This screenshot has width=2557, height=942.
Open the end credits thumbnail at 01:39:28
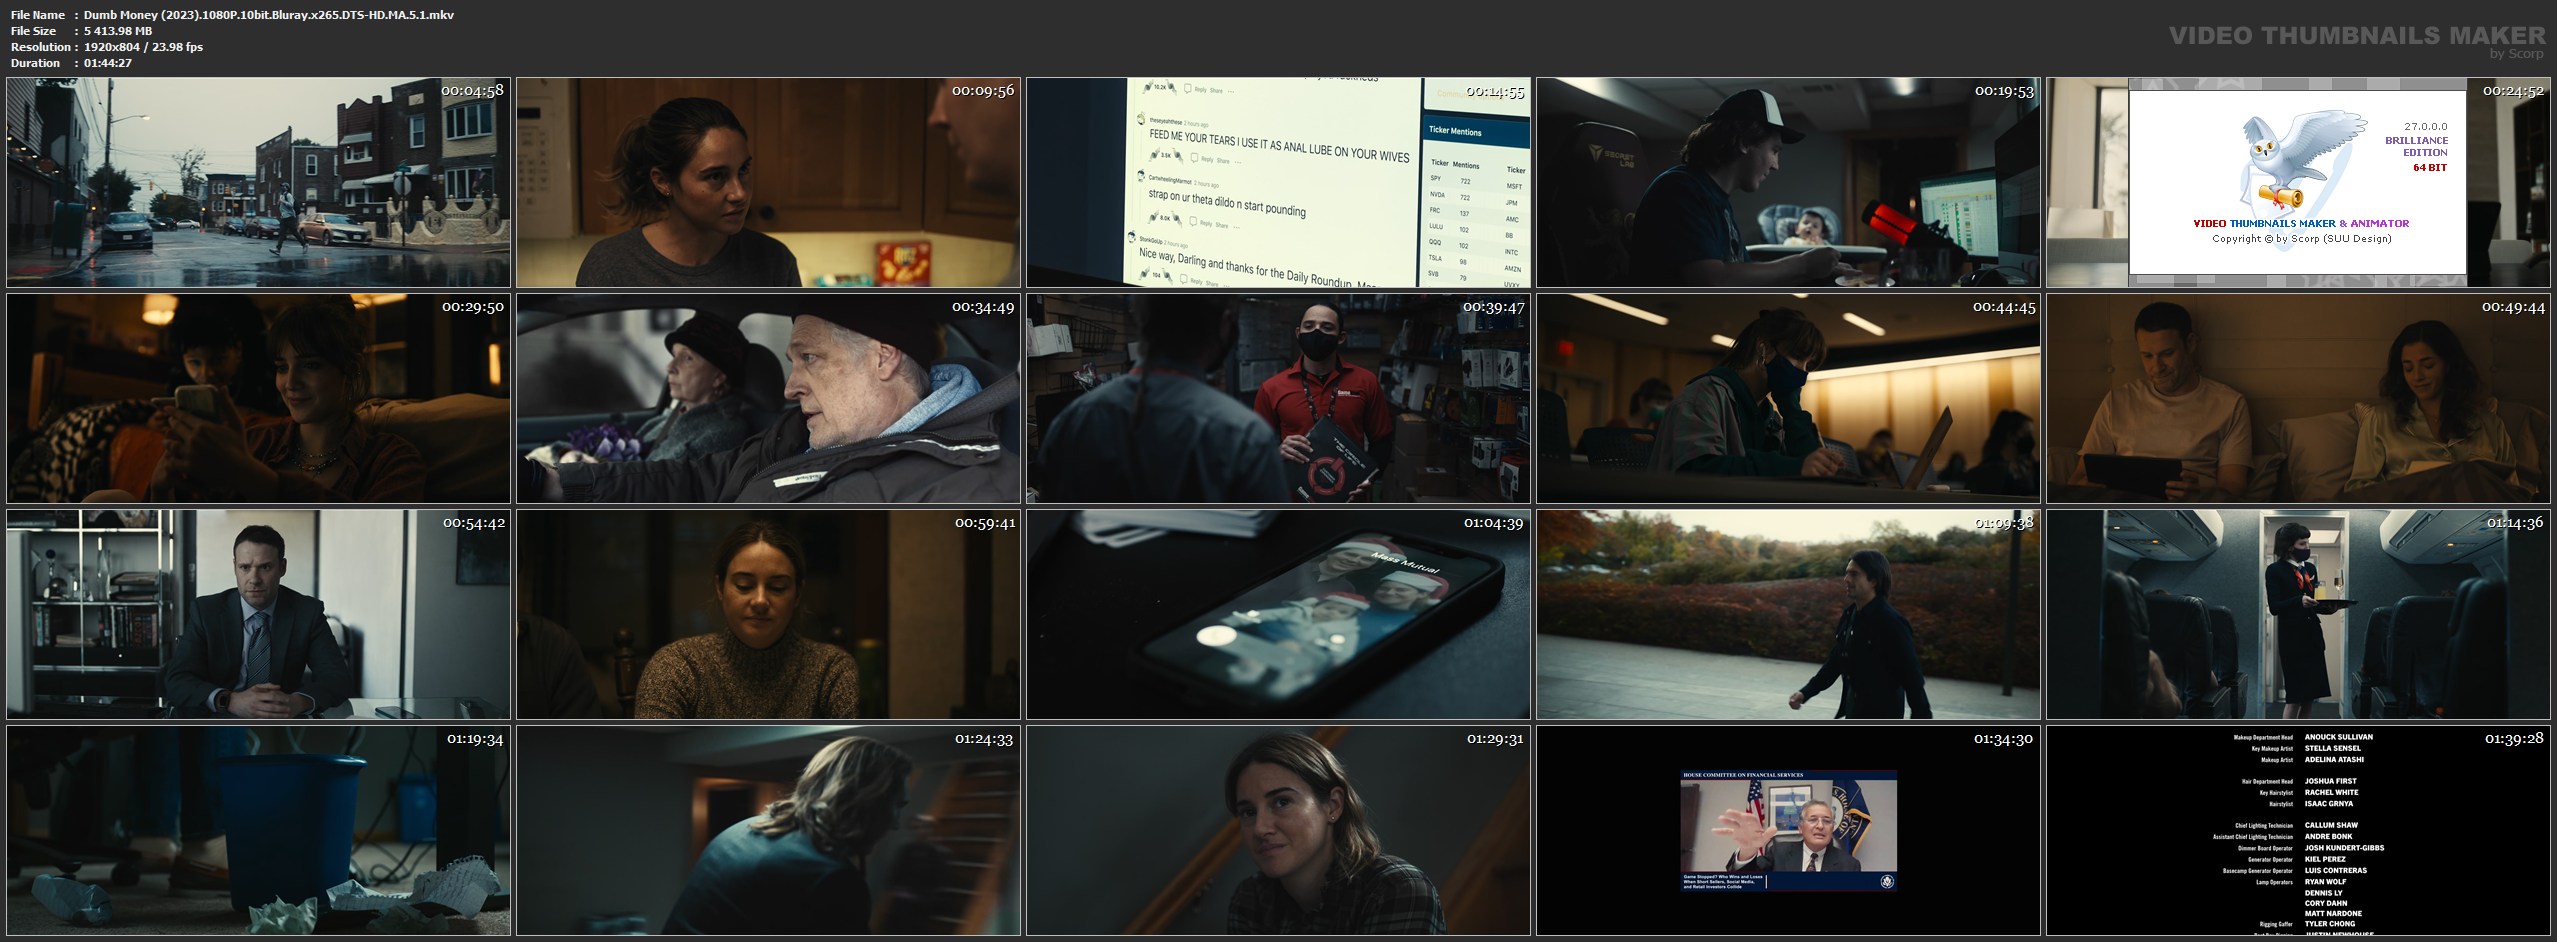(x=2298, y=830)
